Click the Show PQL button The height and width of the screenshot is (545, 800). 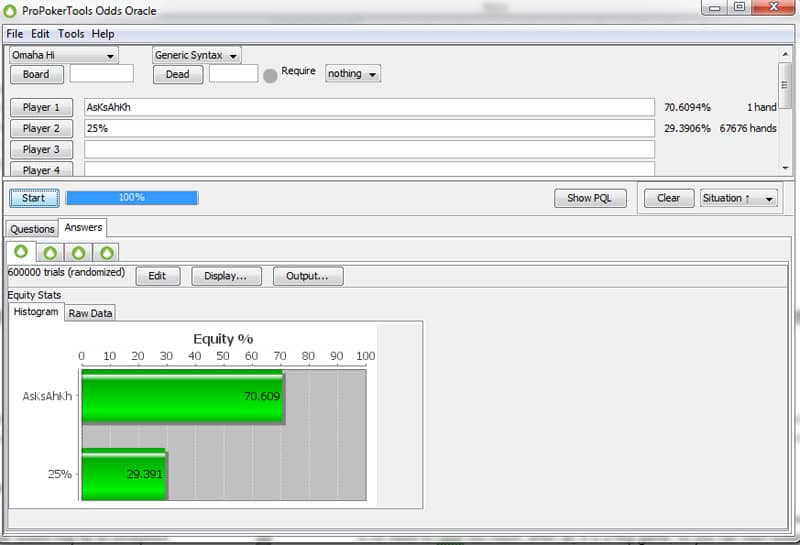[590, 198]
